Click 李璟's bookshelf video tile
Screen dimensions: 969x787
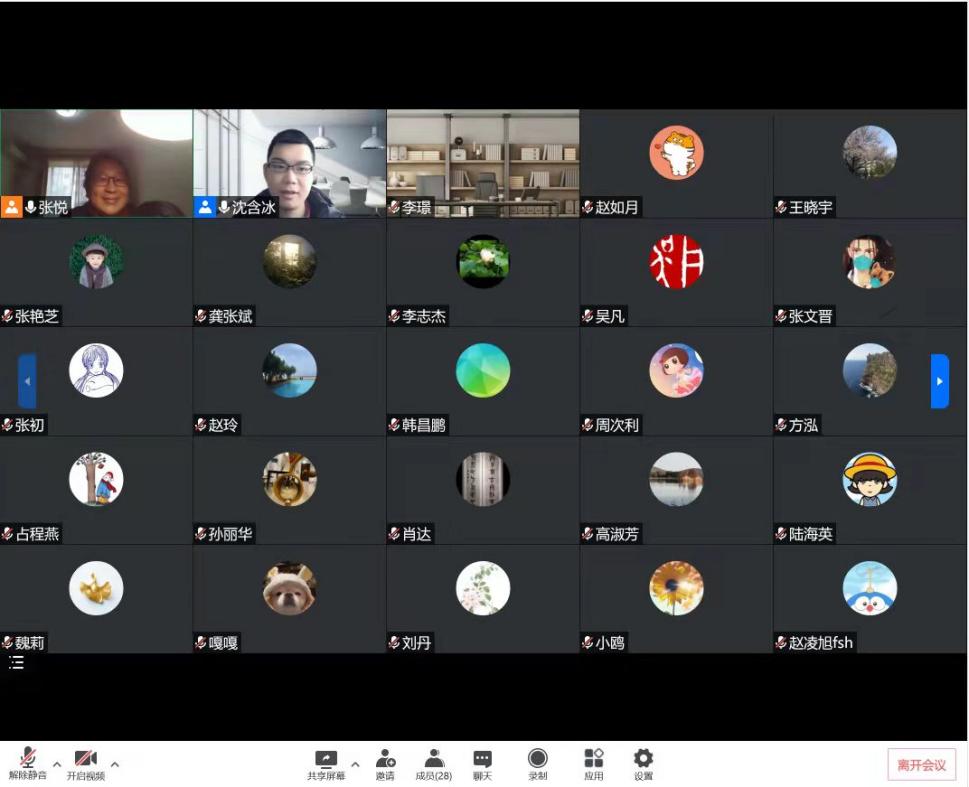coord(483,160)
